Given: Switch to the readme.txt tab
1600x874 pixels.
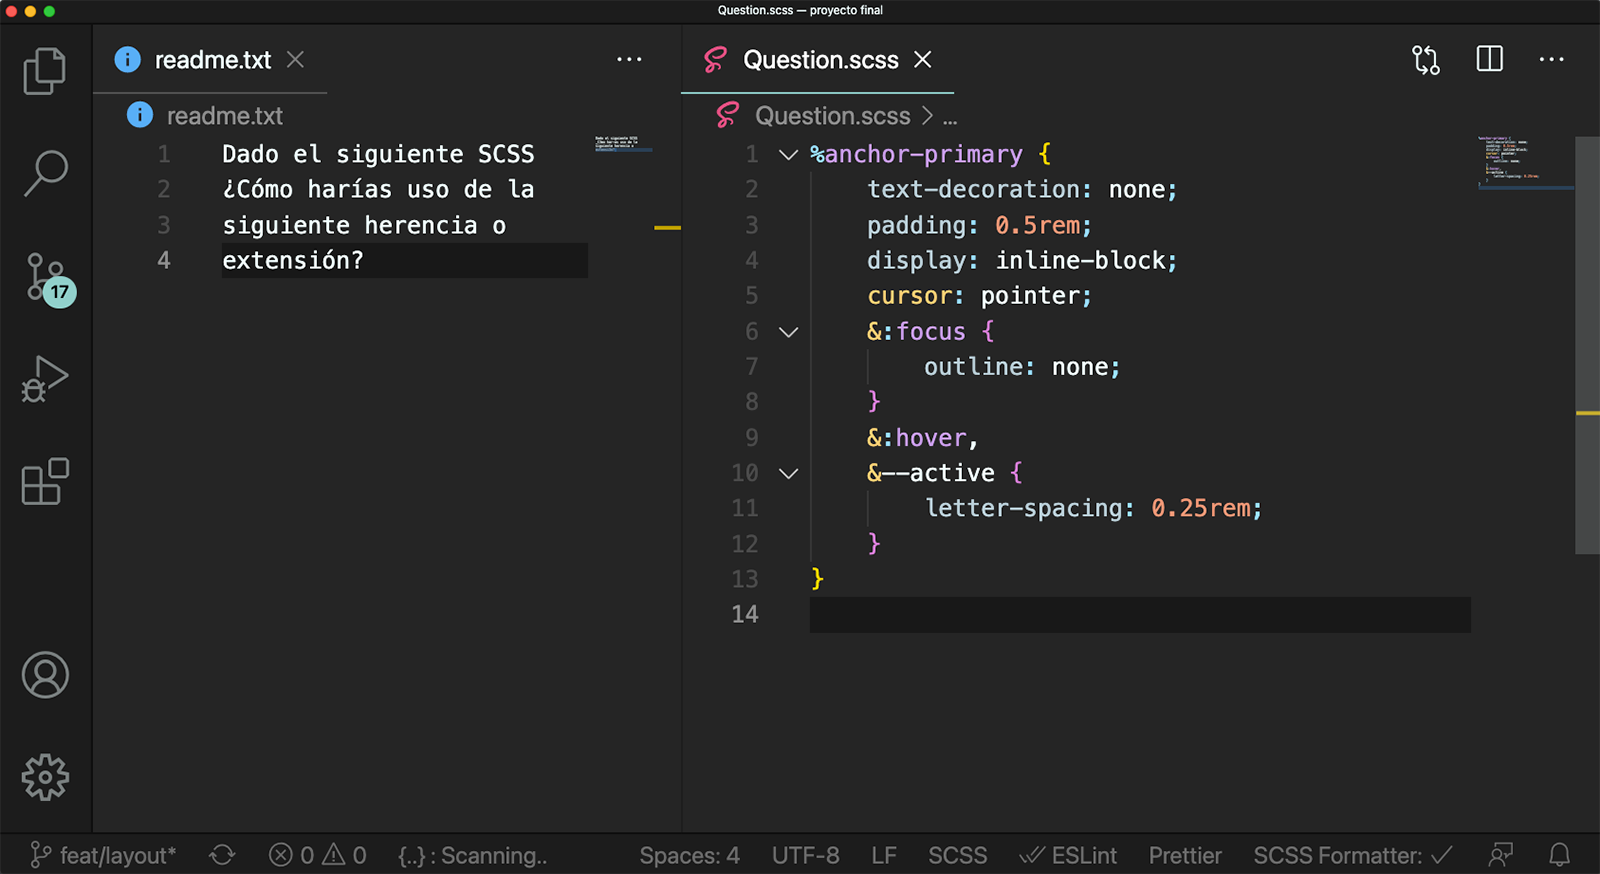Looking at the screenshot, I should [x=212, y=60].
